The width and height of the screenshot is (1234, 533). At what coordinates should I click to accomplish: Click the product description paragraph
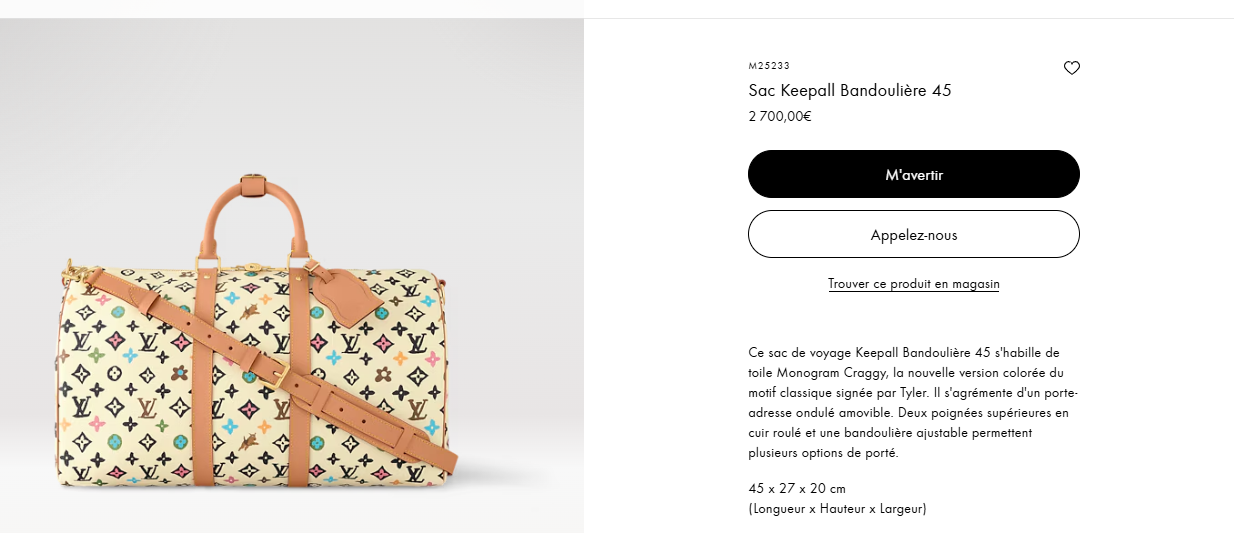pyautogui.click(x=910, y=403)
